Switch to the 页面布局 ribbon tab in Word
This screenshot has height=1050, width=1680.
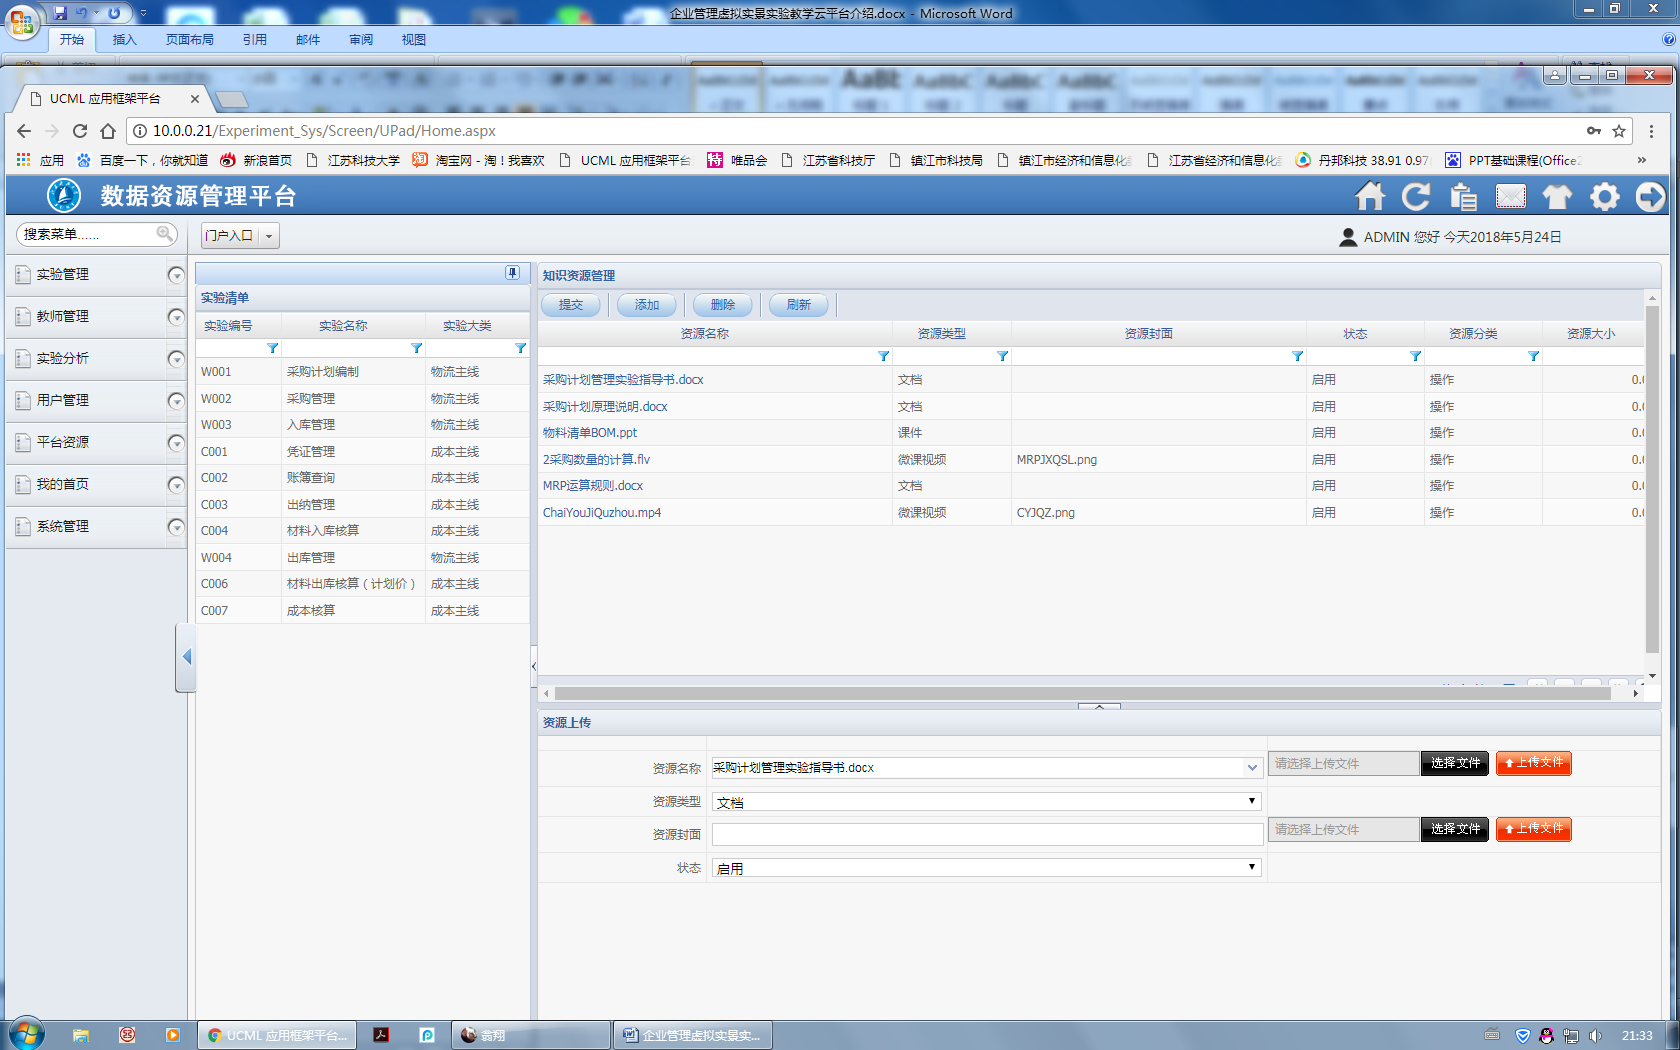click(x=190, y=40)
